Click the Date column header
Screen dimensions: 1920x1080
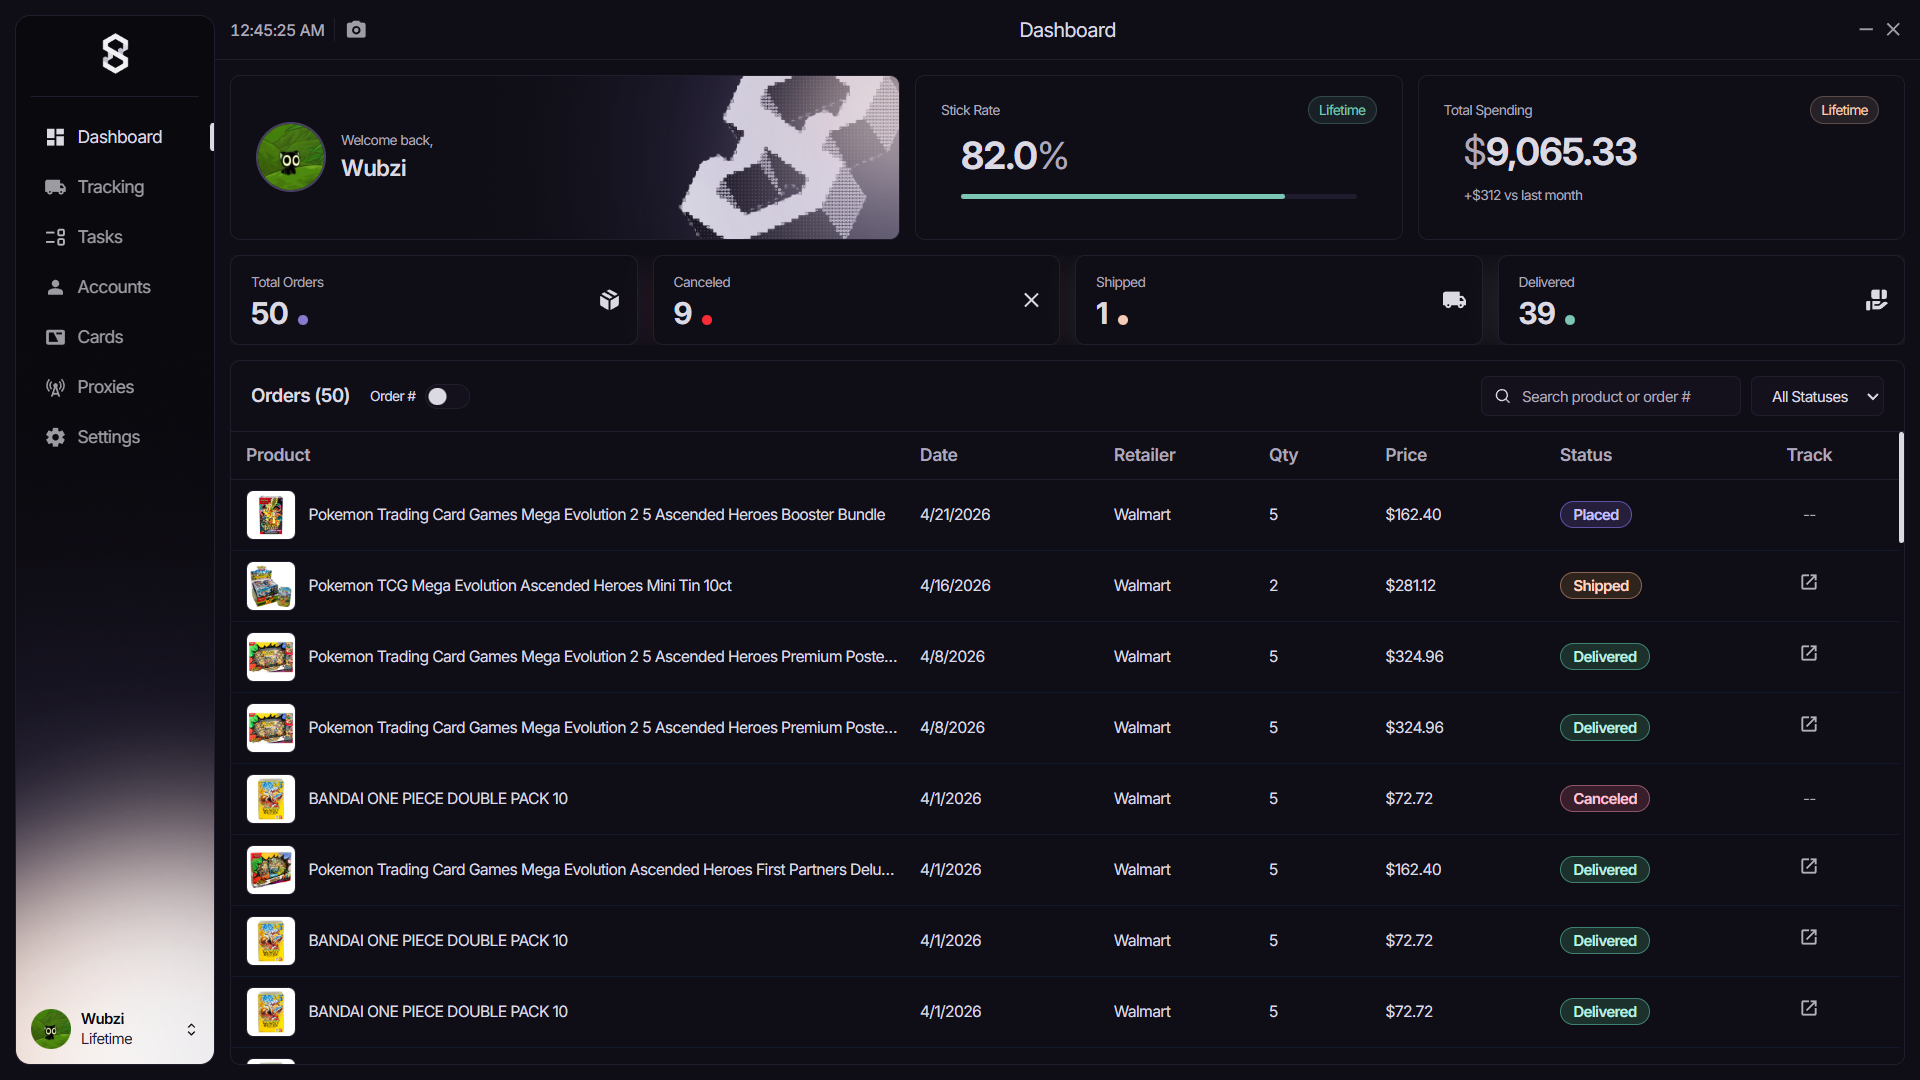pyautogui.click(x=938, y=455)
